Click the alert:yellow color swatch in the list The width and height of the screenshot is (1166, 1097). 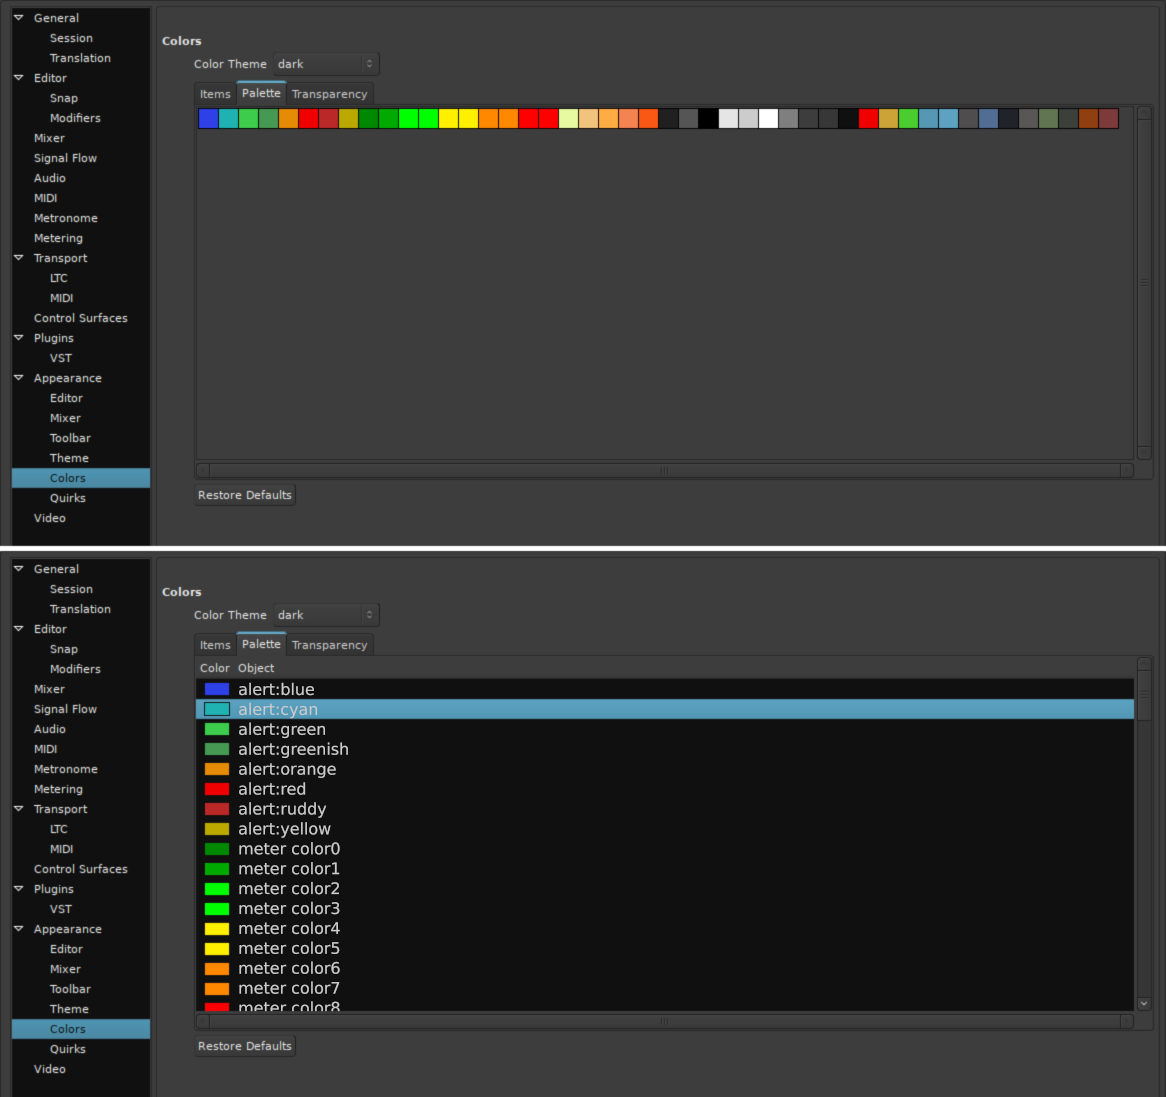pos(217,829)
